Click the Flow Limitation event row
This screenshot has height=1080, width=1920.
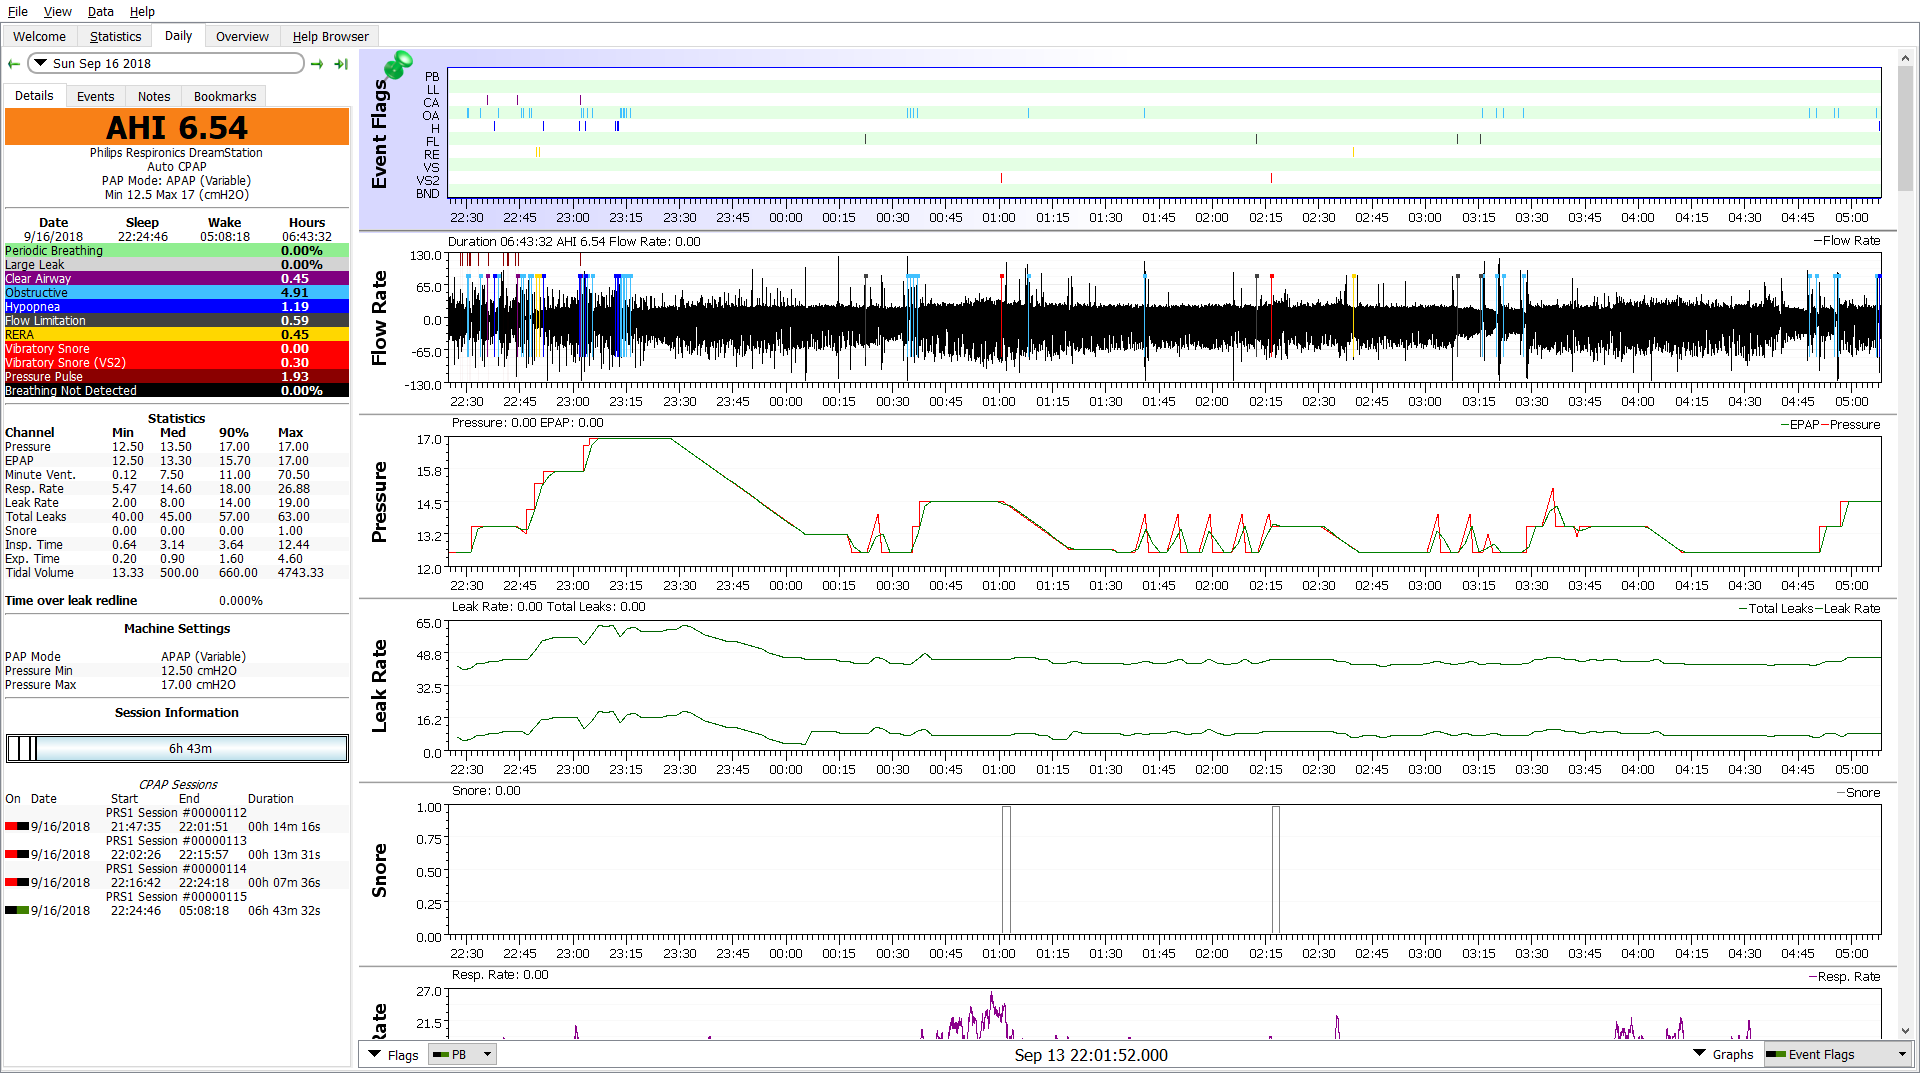[177, 321]
